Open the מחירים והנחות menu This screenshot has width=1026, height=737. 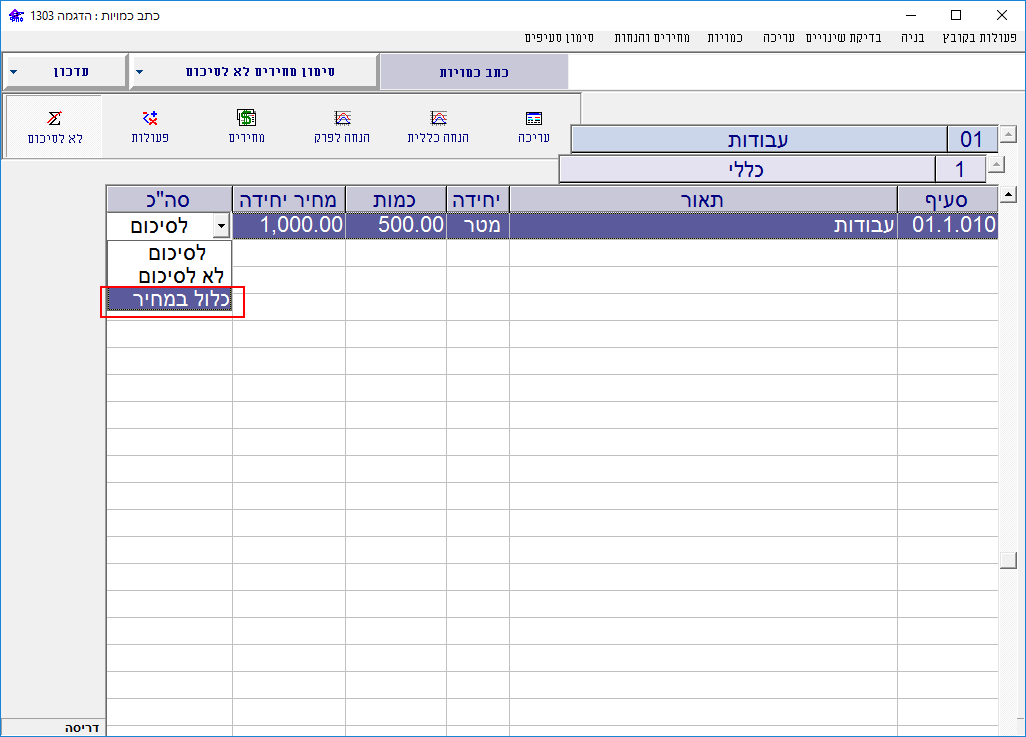tap(654, 37)
